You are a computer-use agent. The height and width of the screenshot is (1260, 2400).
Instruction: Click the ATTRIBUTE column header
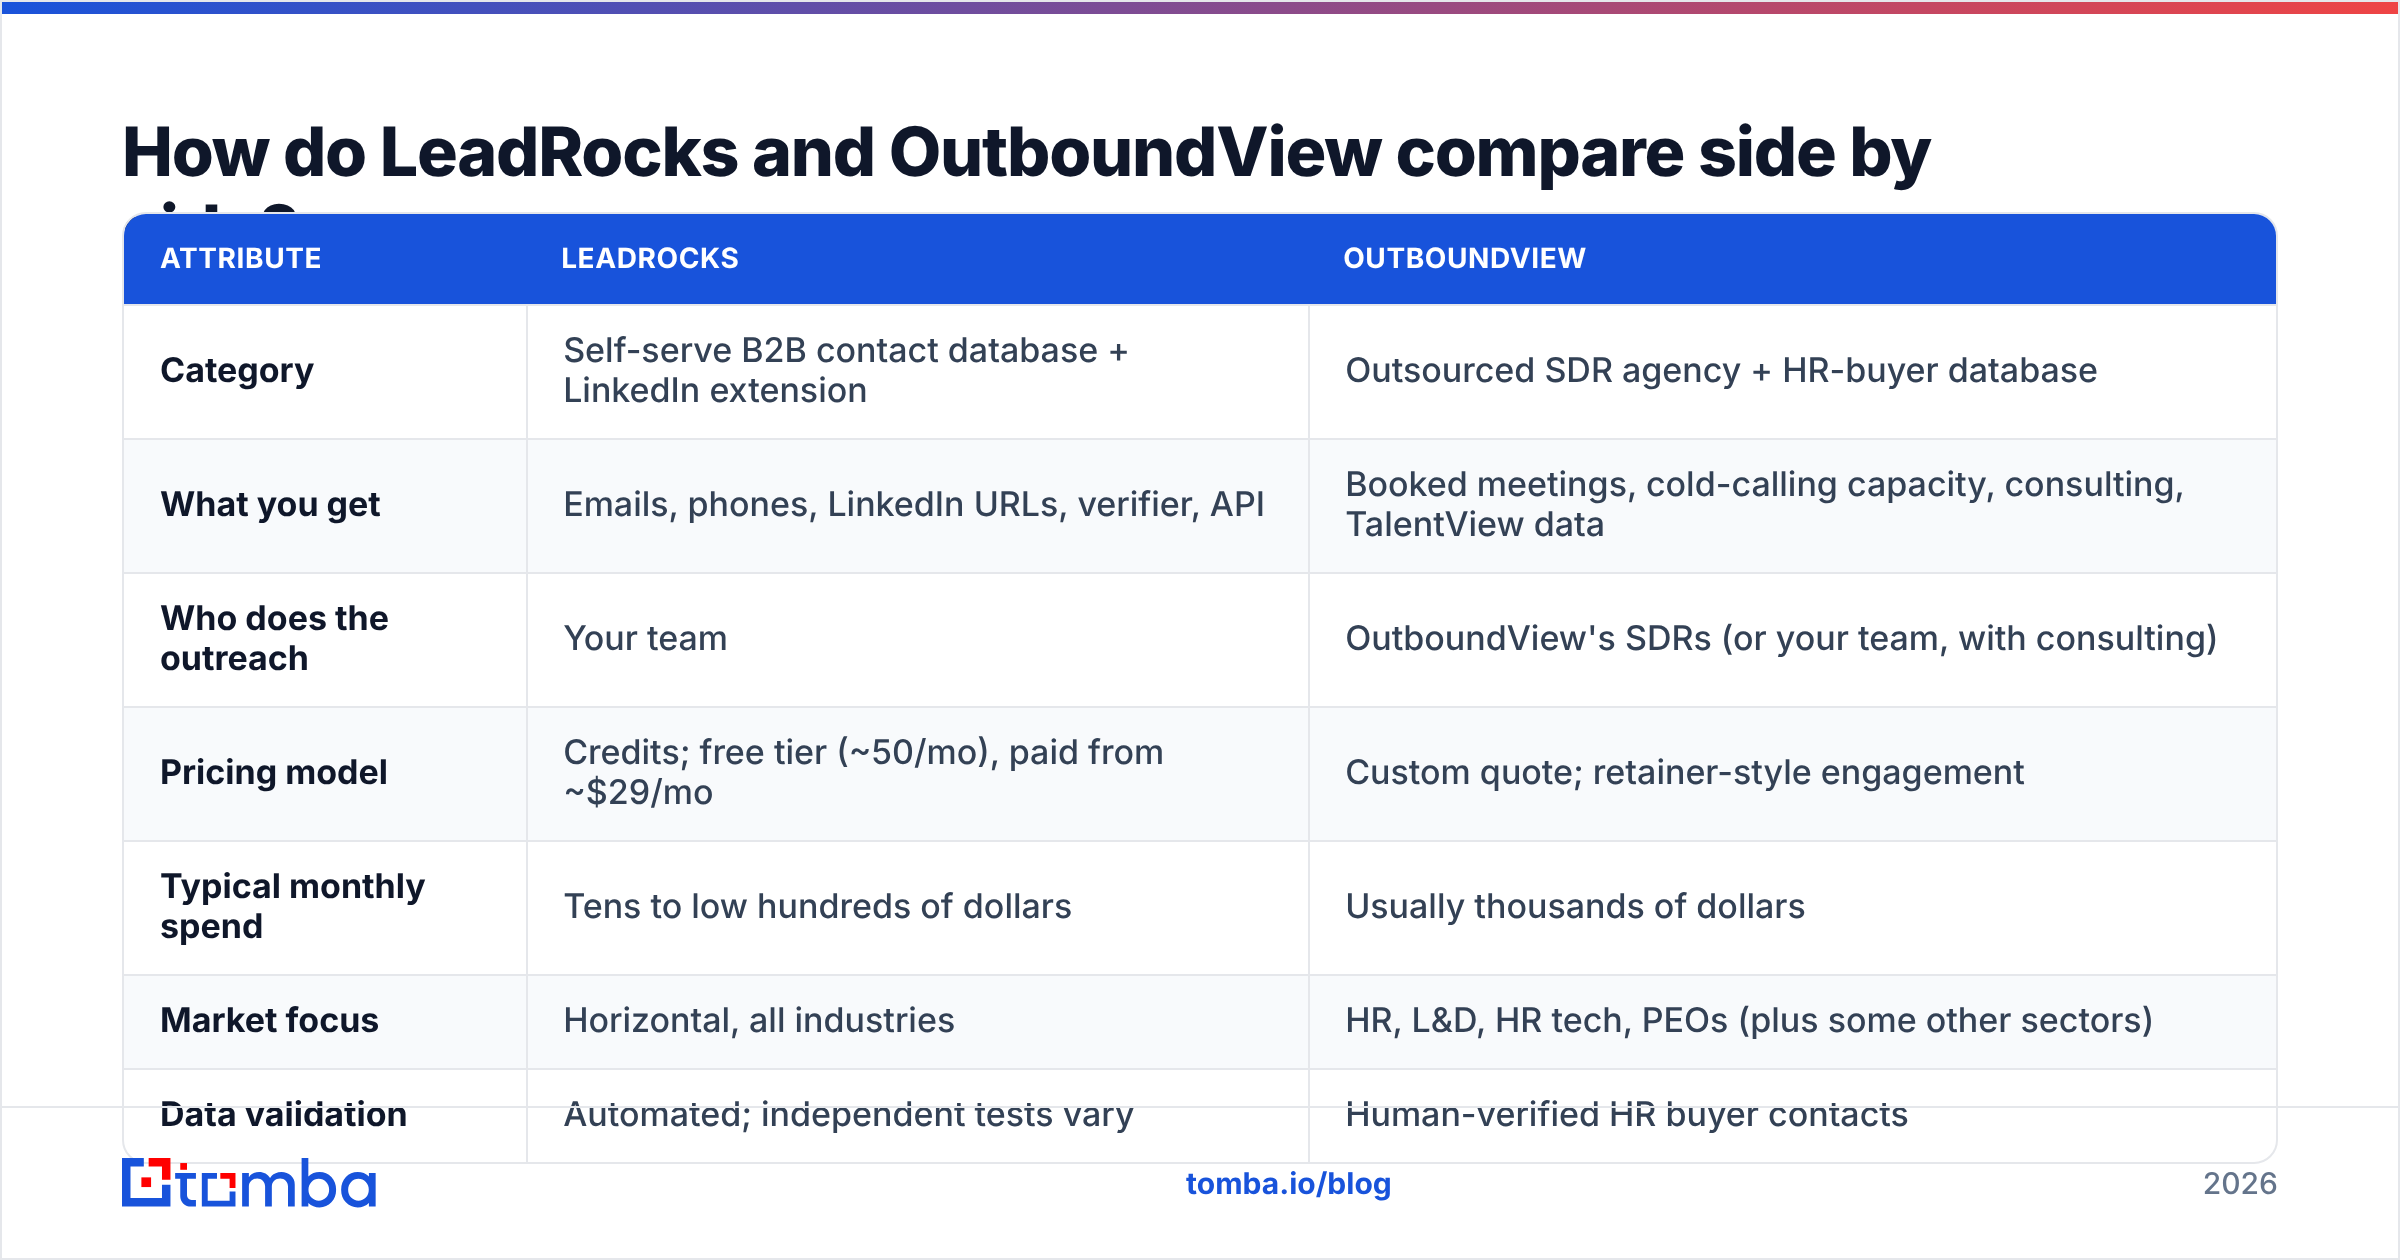click(241, 258)
